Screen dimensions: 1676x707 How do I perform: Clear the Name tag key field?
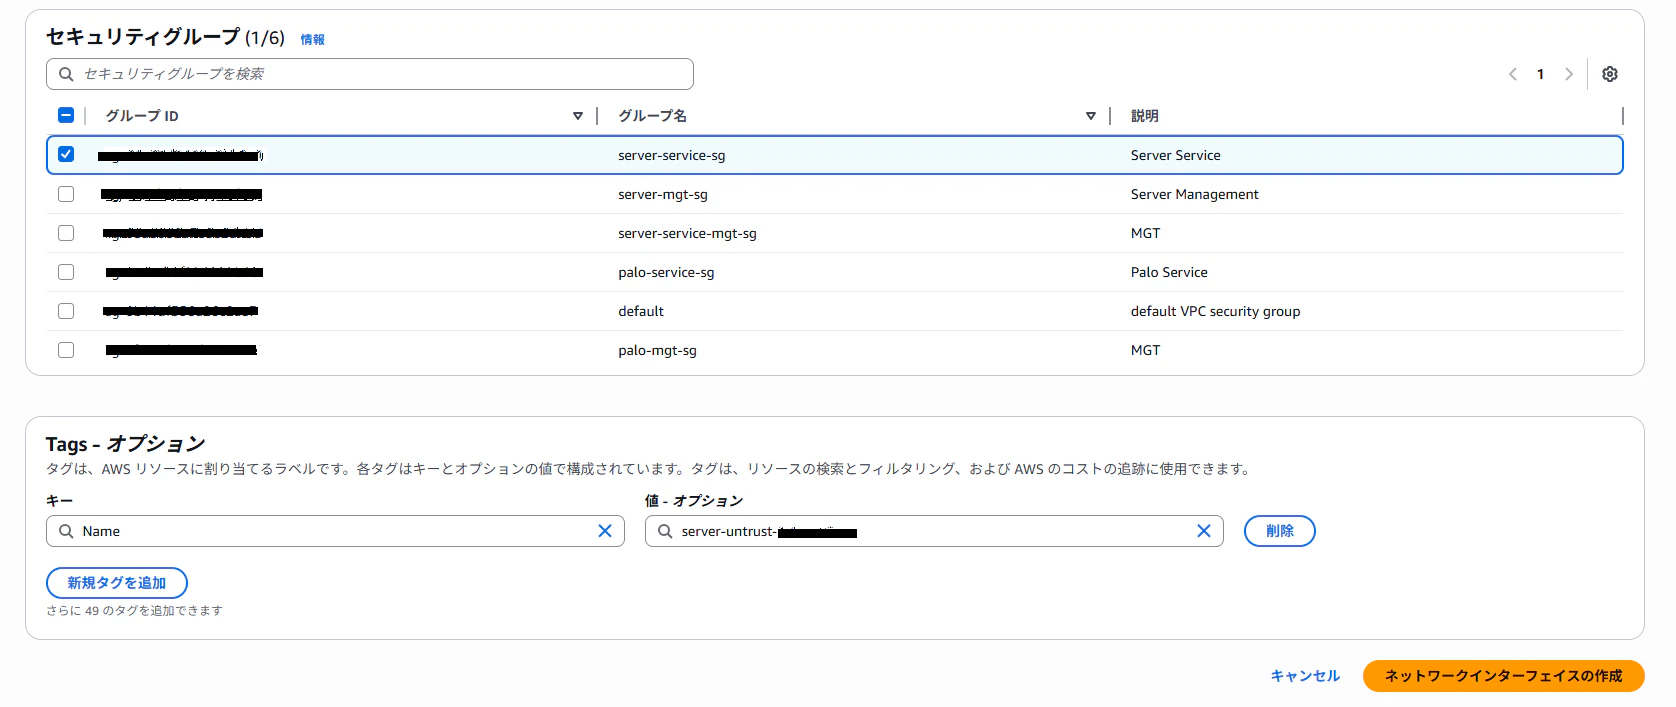pyautogui.click(x=605, y=531)
